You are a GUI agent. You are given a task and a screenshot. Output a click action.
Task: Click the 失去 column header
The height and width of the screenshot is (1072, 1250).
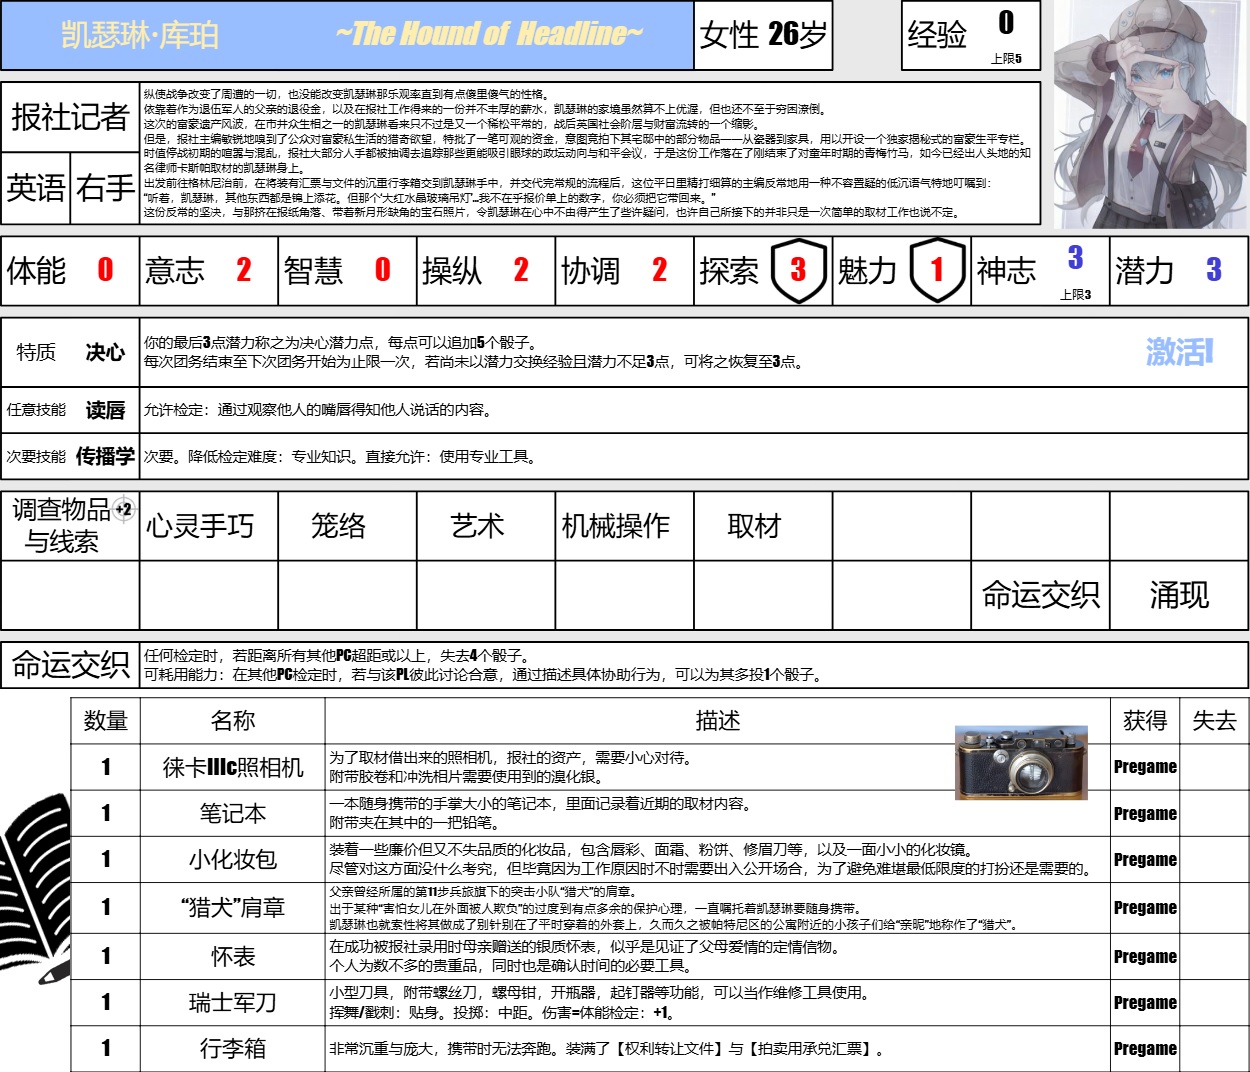(x=1214, y=721)
